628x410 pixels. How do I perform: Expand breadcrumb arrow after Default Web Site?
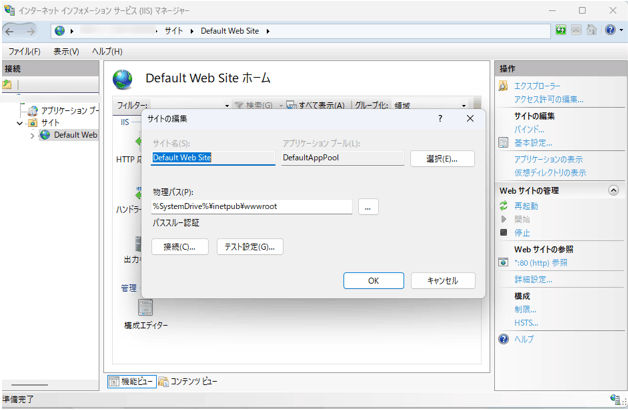click(x=268, y=31)
